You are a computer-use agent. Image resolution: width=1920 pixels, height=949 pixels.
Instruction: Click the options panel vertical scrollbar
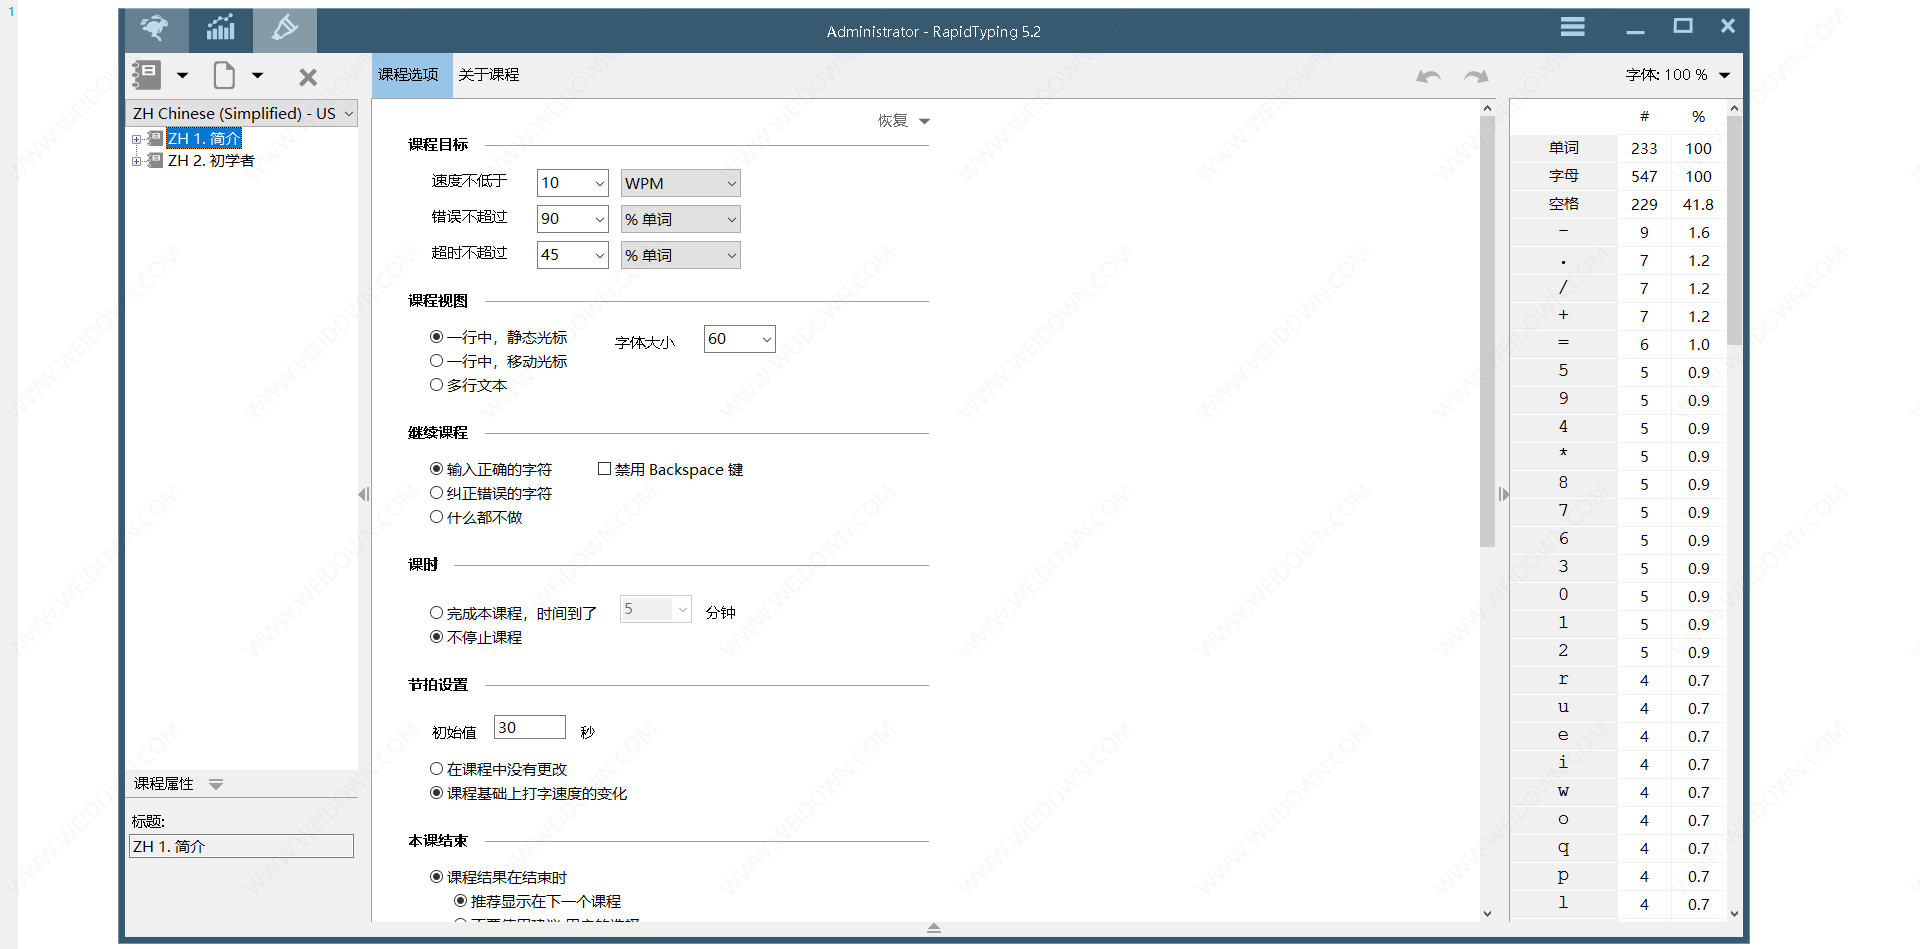[x=1487, y=330]
